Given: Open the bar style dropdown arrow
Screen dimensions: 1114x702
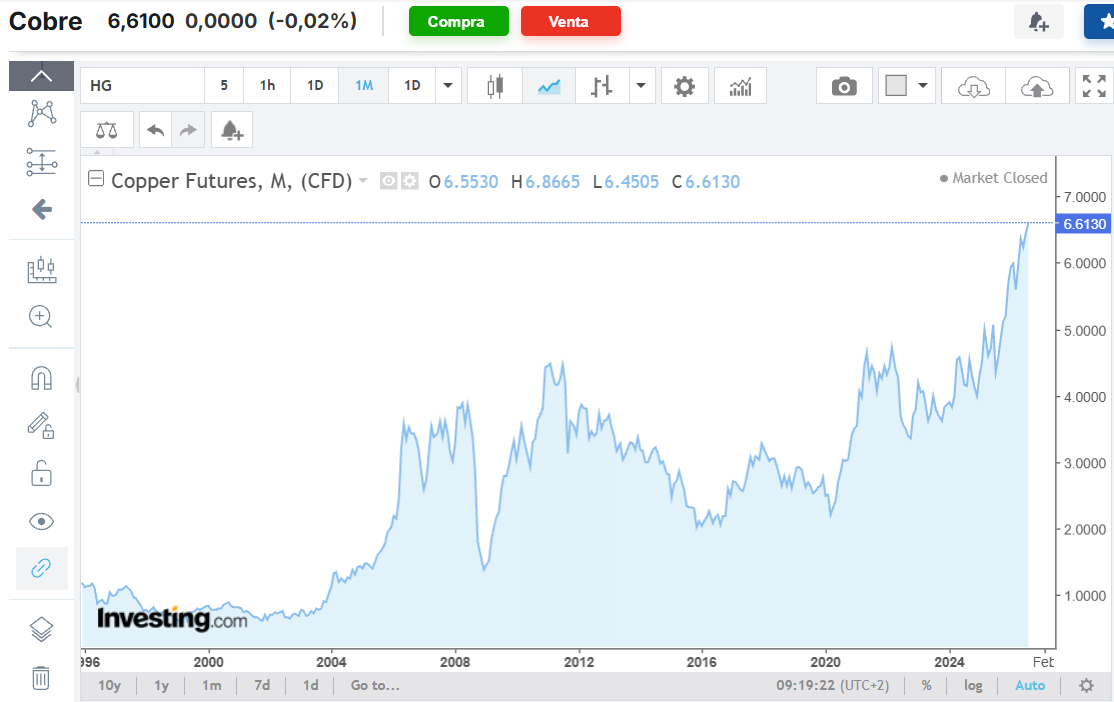Looking at the screenshot, I should (641, 86).
